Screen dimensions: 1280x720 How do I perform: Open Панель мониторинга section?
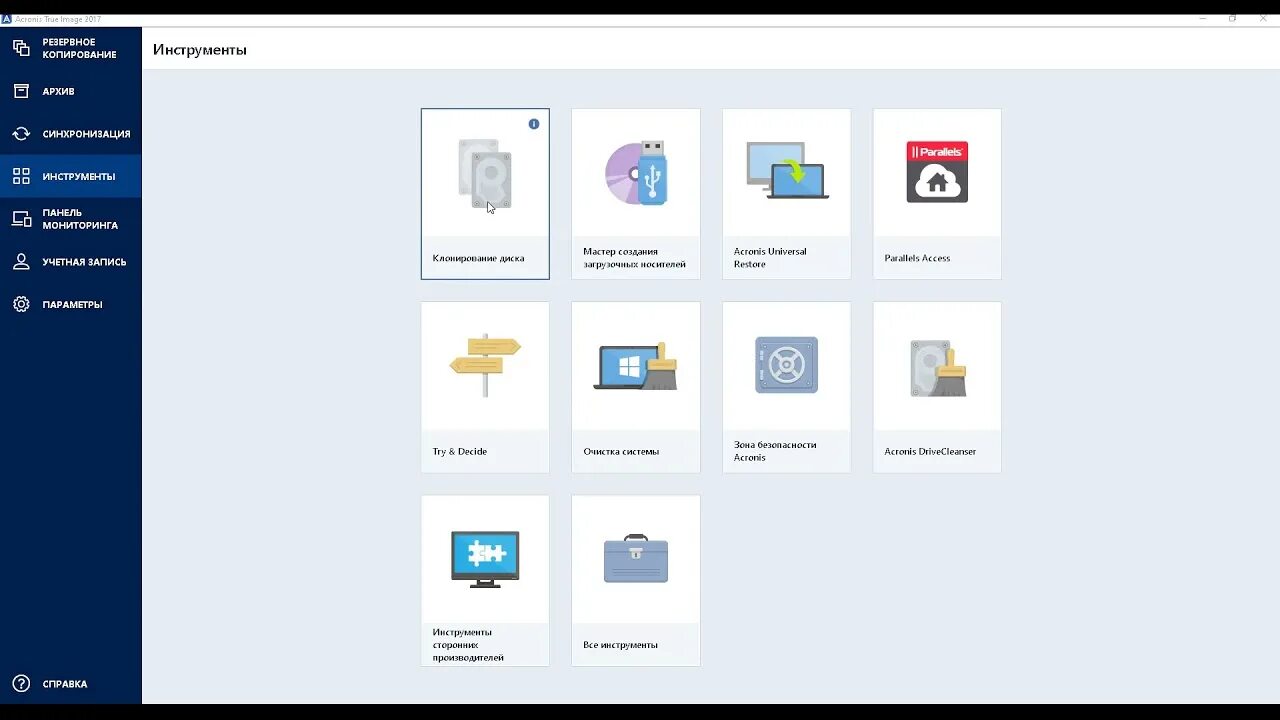[x=80, y=219]
